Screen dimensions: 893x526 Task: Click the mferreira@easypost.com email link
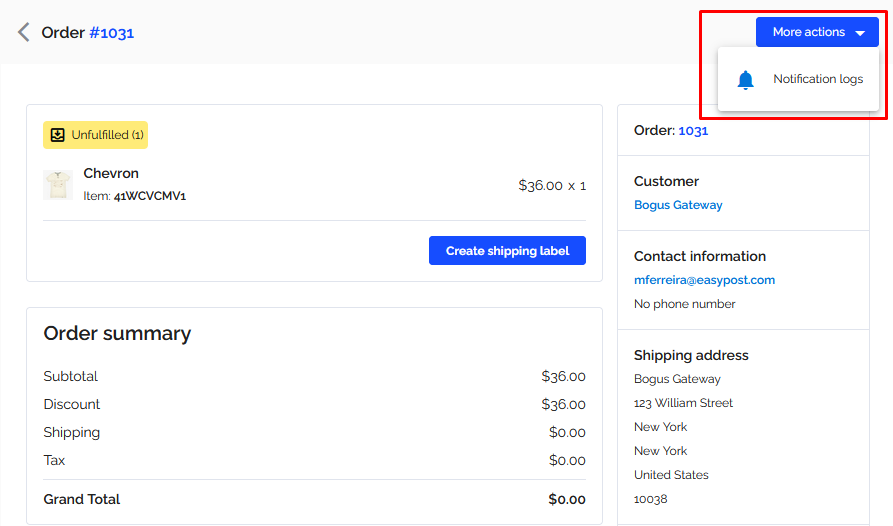click(x=704, y=280)
